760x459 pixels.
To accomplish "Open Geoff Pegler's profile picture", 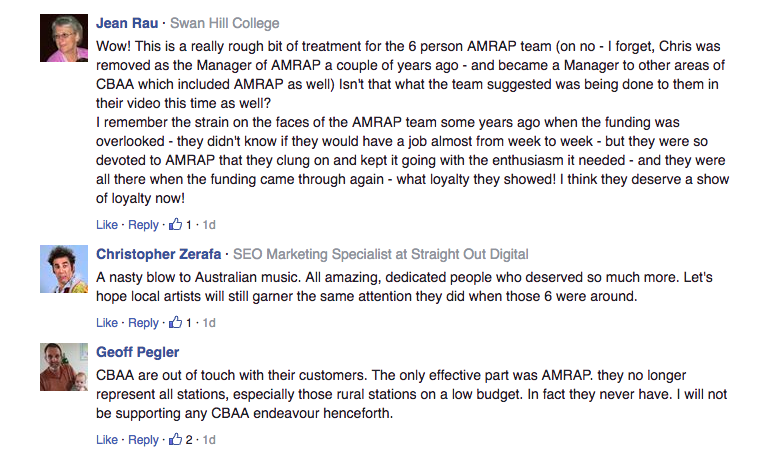I will [x=64, y=367].
